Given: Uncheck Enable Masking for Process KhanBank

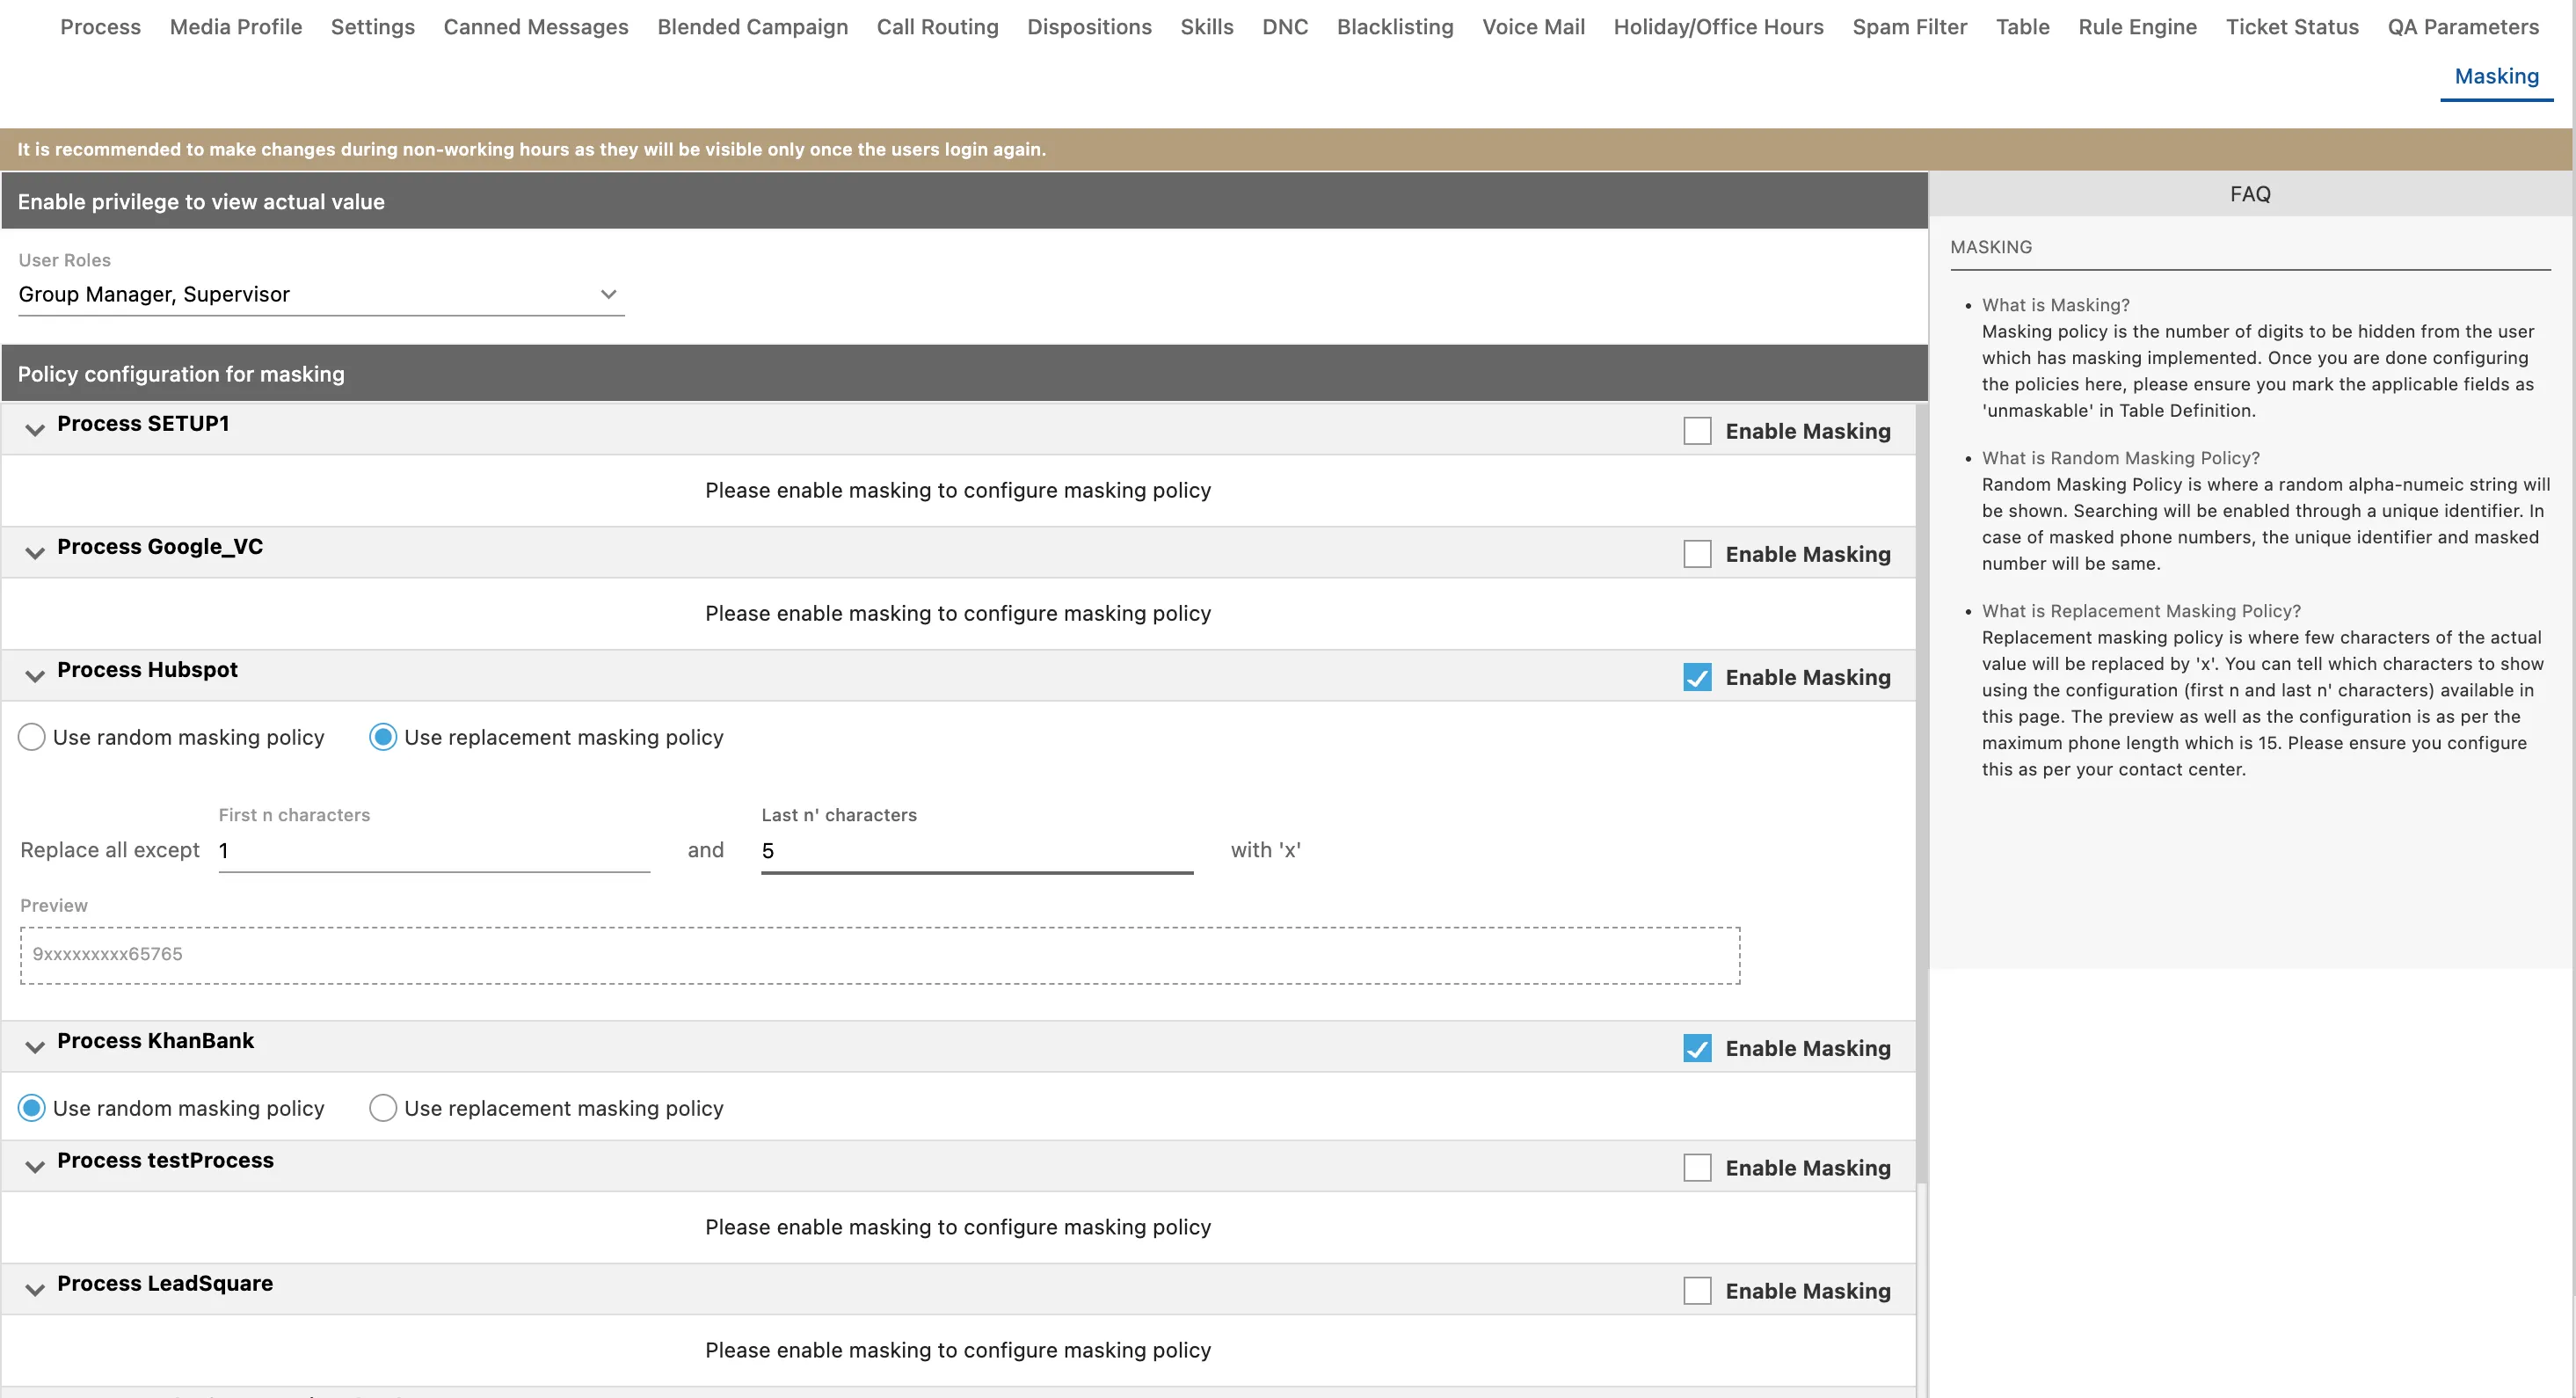Looking at the screenshot, I should coord(1697,1048).
